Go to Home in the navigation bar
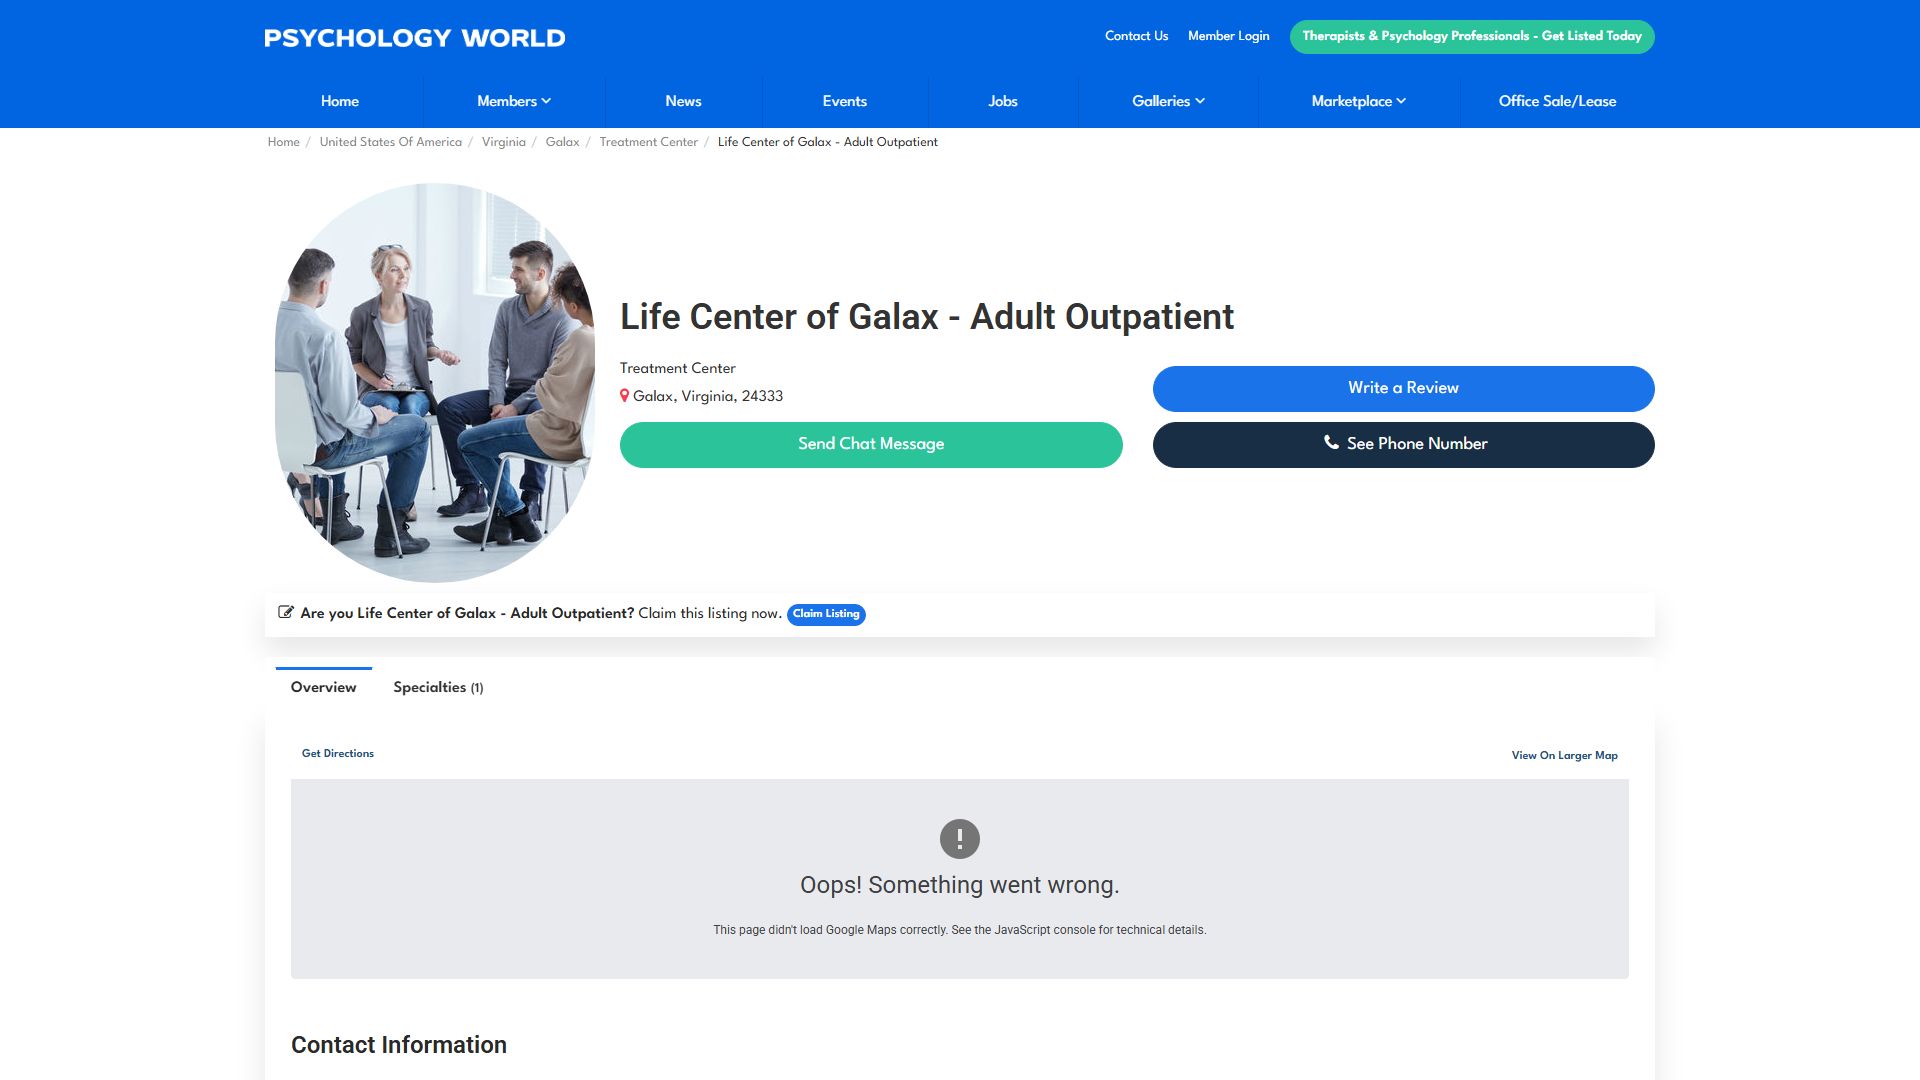 tap(340, 101)
